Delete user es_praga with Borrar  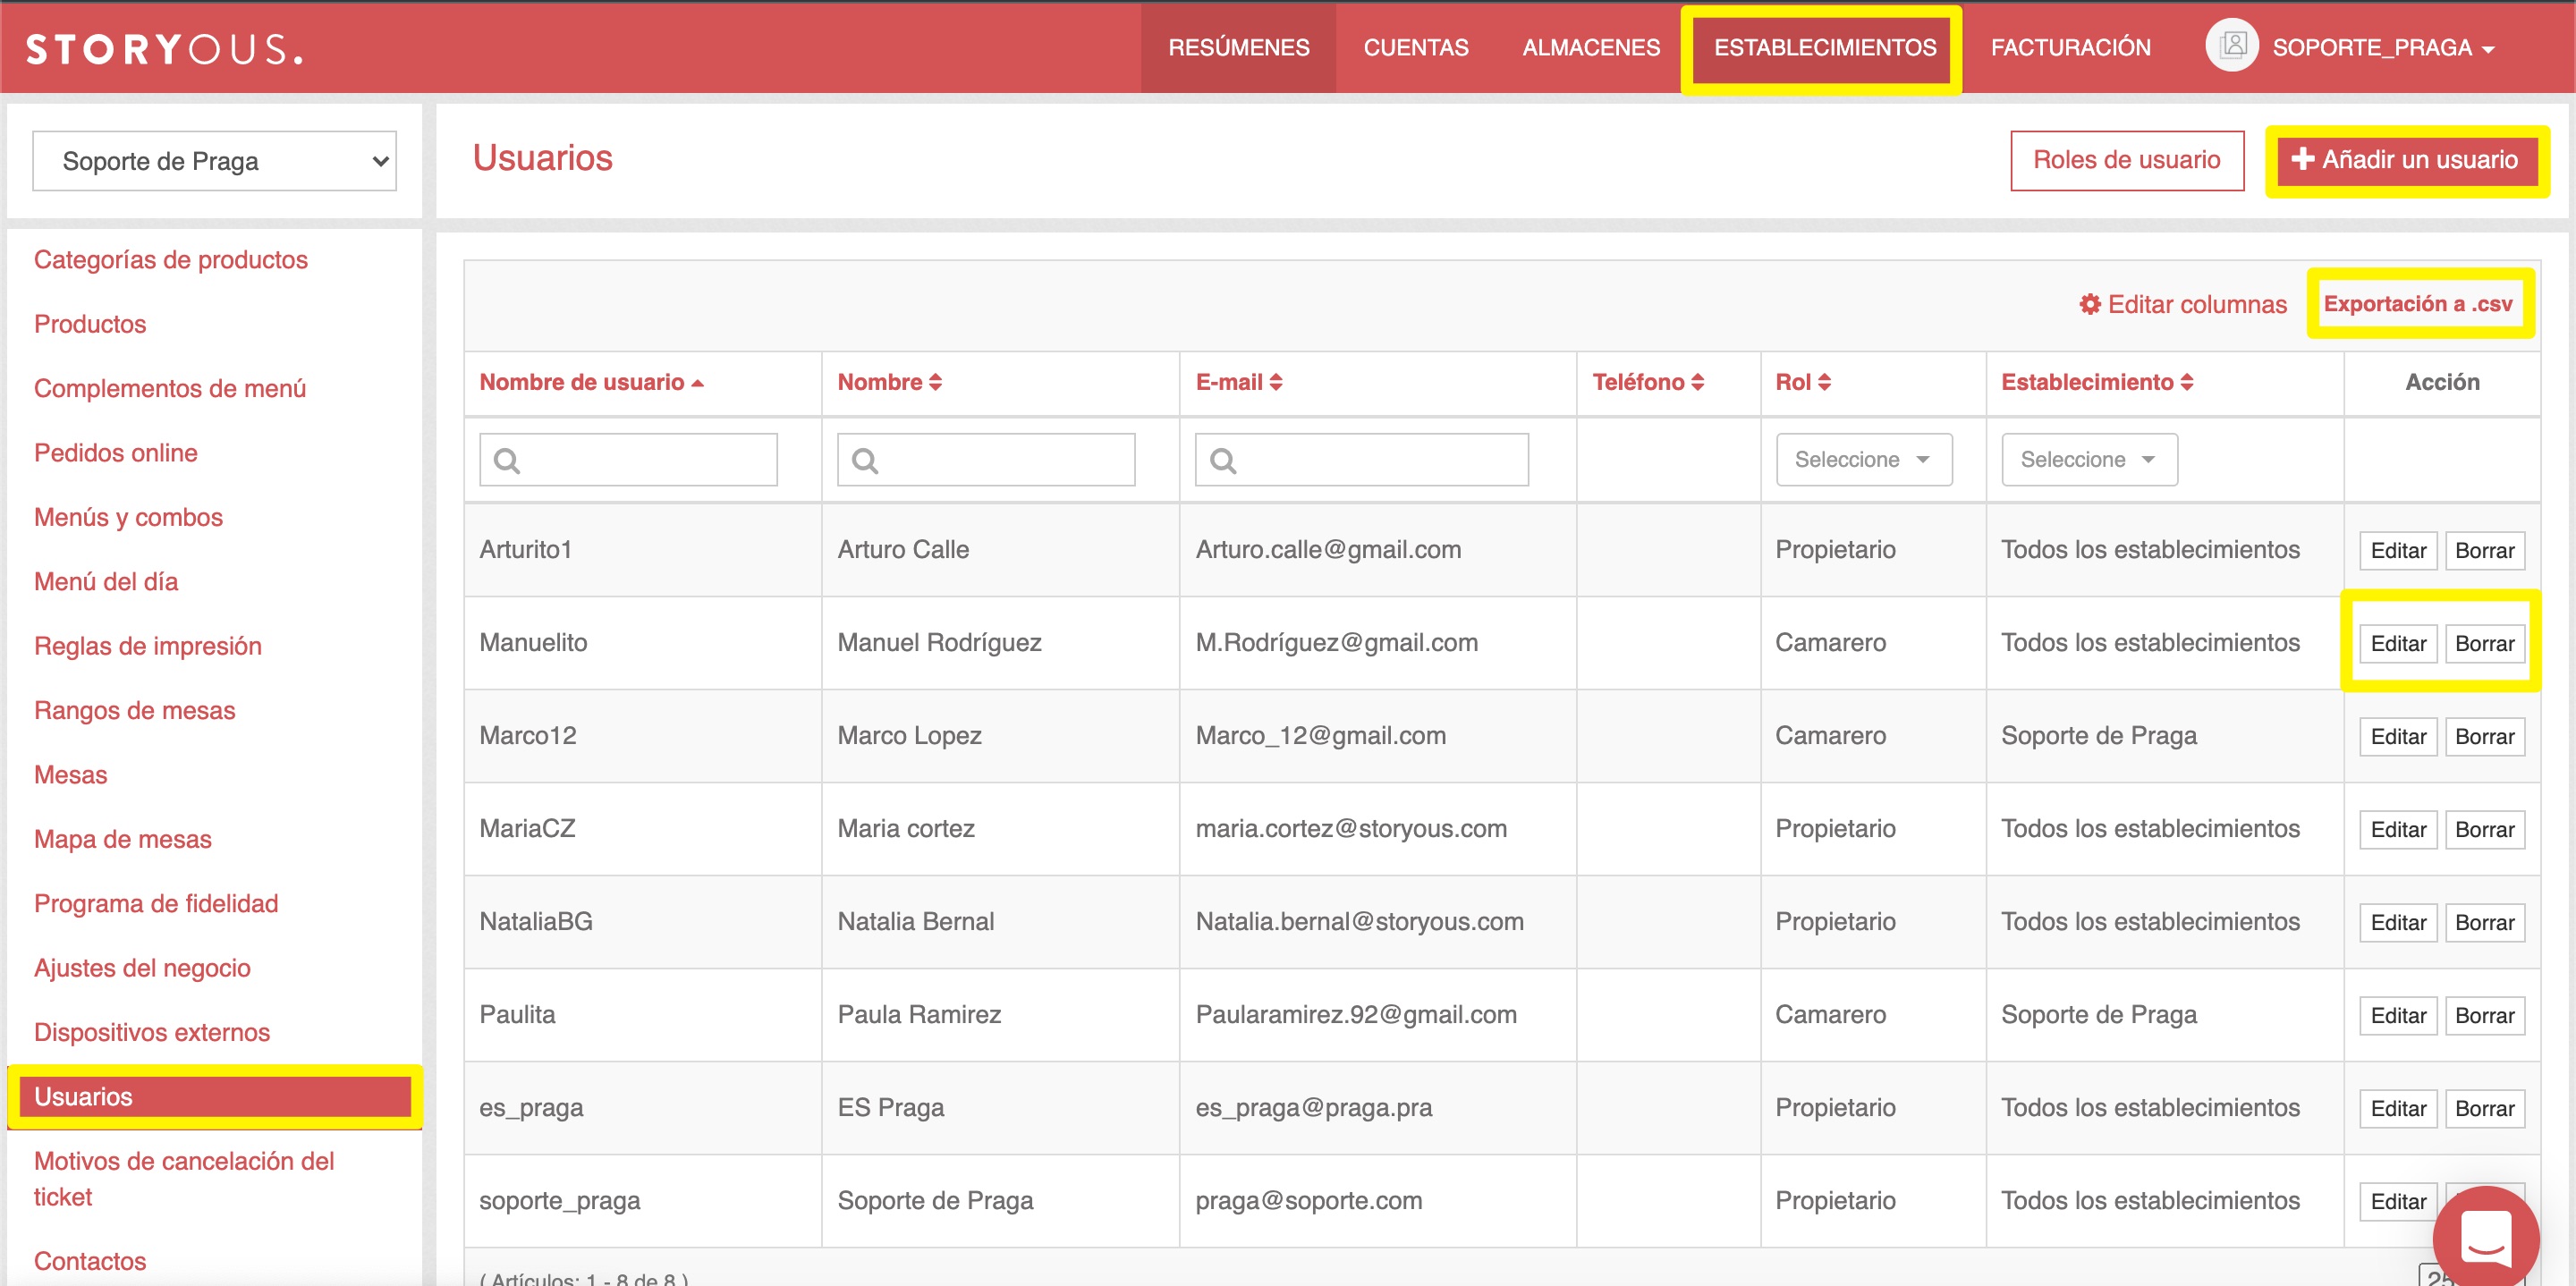pos(2484,1108)
